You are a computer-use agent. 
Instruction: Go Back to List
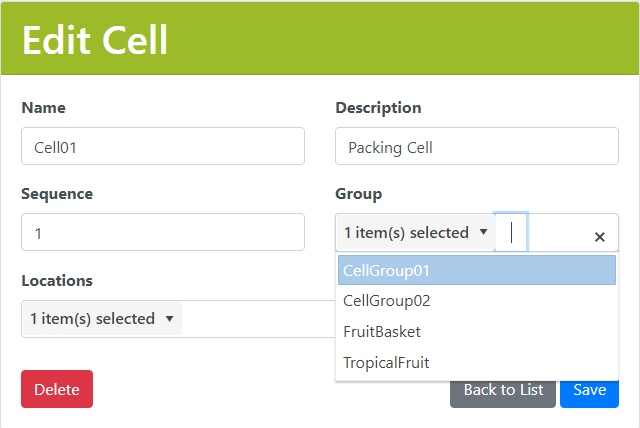503,390
